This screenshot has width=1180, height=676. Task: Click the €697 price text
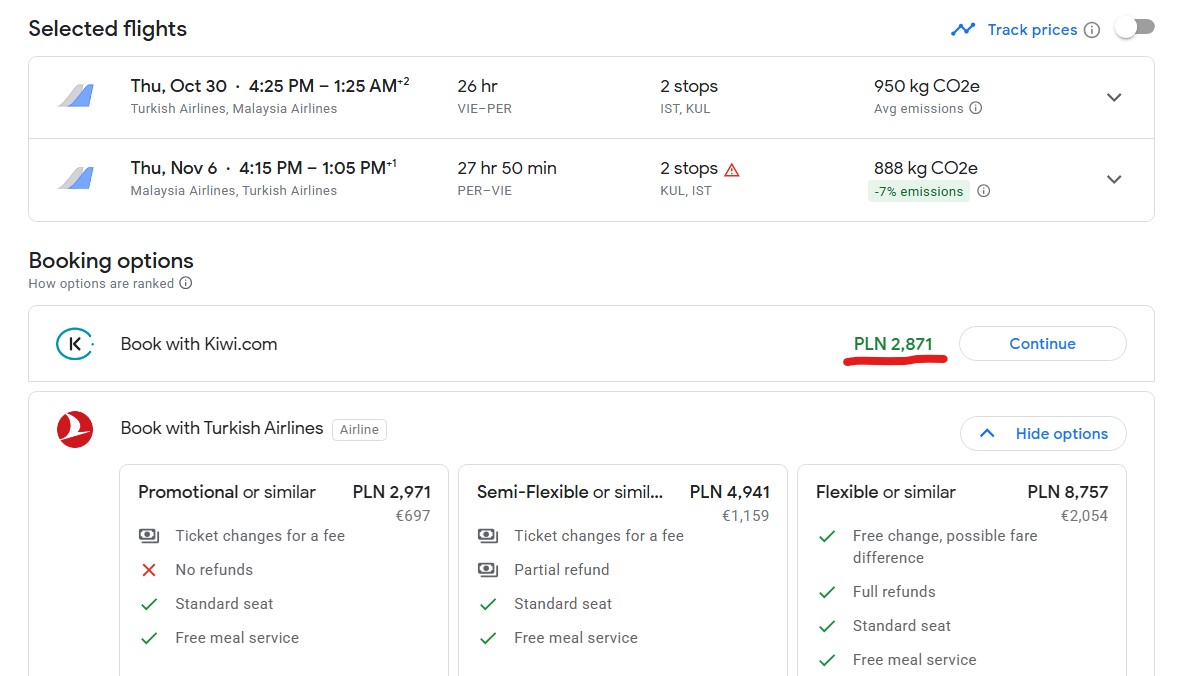coord(412,516)
